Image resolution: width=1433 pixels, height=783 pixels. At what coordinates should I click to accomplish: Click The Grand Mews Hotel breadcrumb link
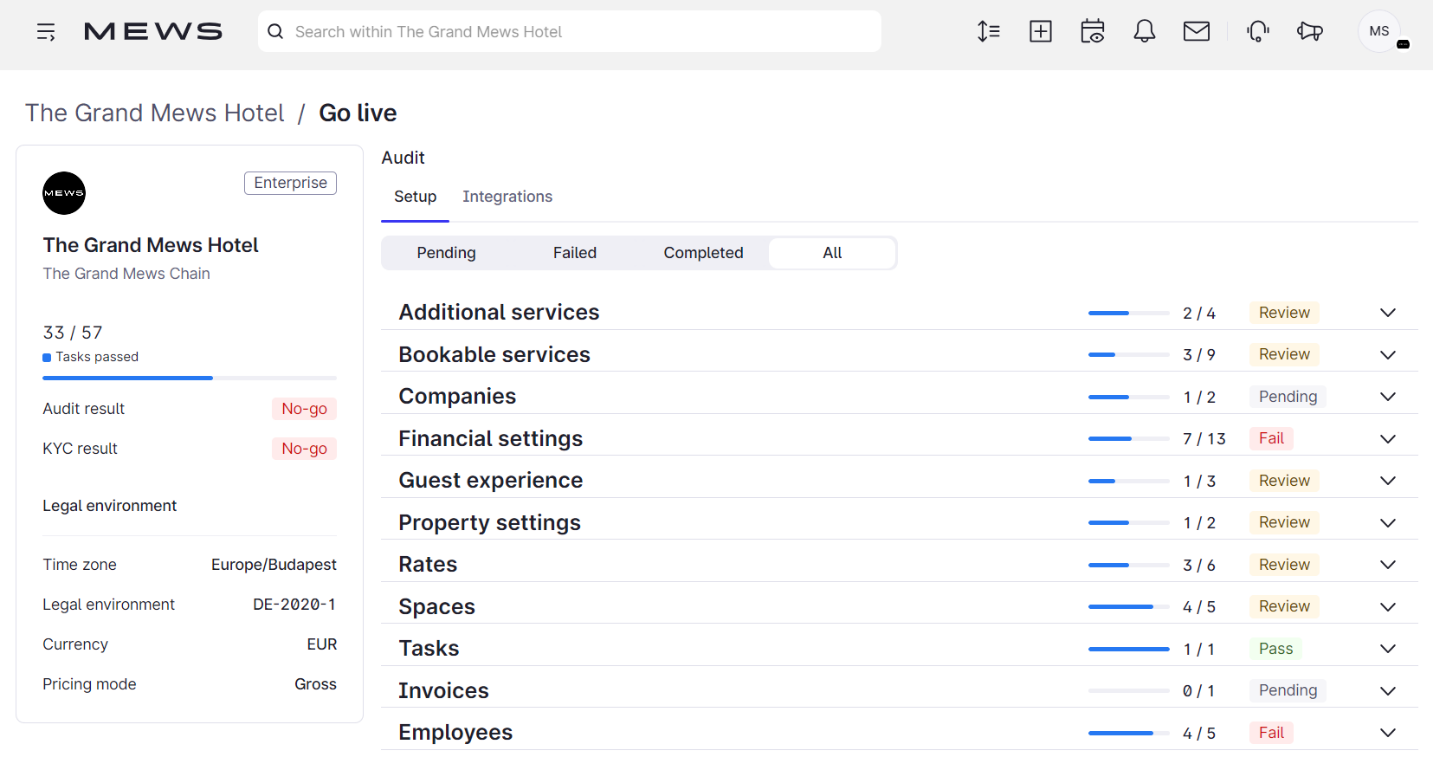(154, 112)
